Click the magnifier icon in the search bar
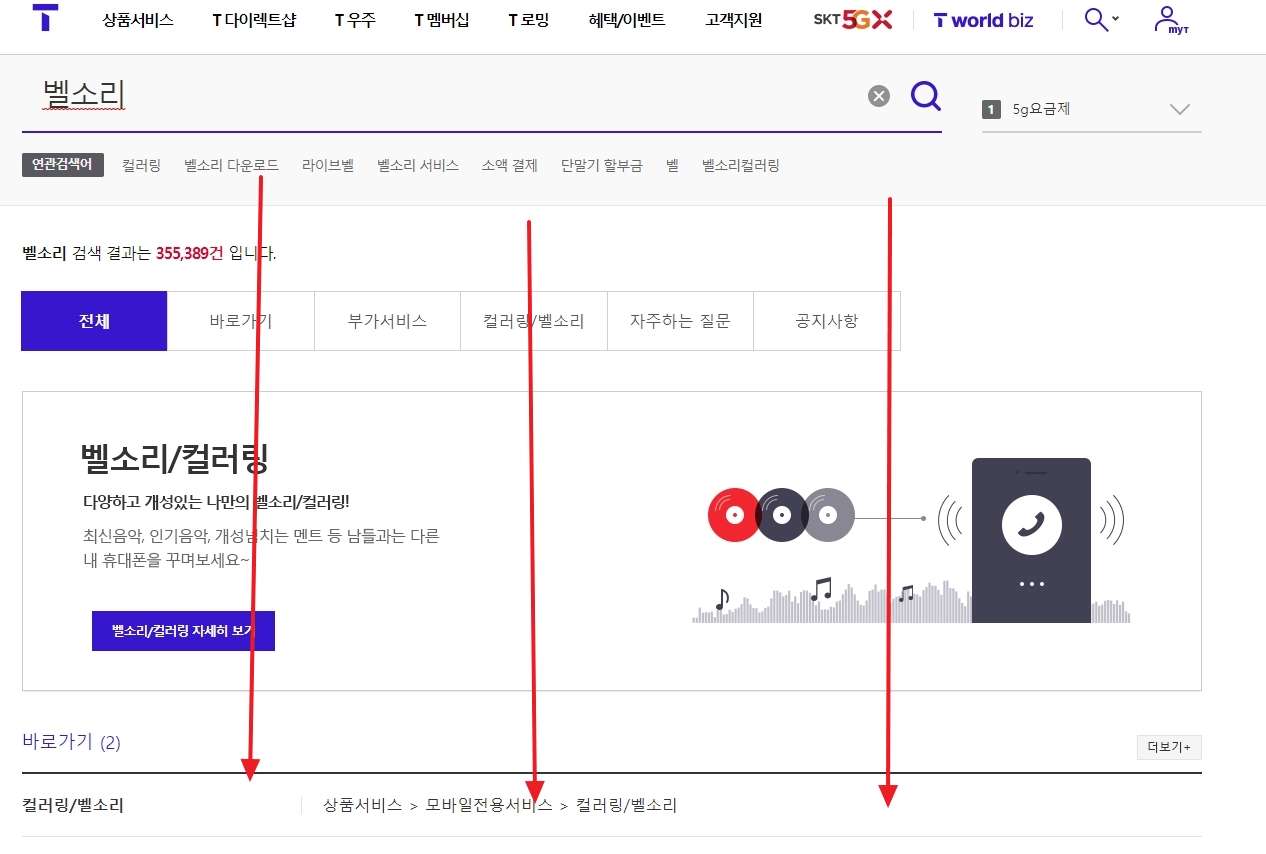Screen dimensions: 1266x854 point(924,96)
